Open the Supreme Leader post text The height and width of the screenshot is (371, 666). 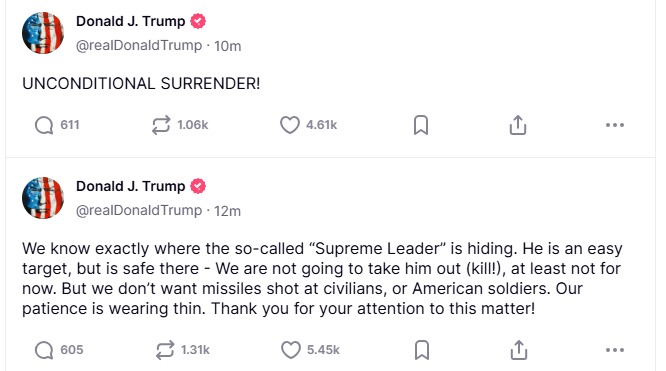coord(322,278)
